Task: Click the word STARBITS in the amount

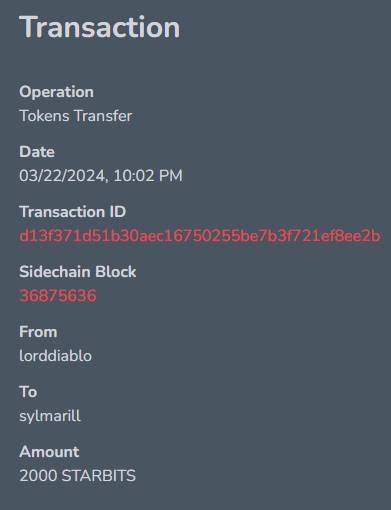Action: tap(99, 476)
